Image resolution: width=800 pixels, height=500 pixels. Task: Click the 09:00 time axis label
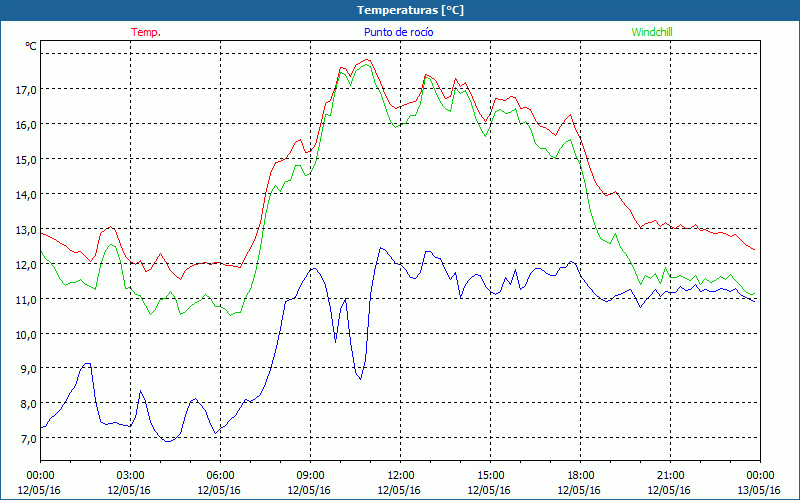click(310, 476)
